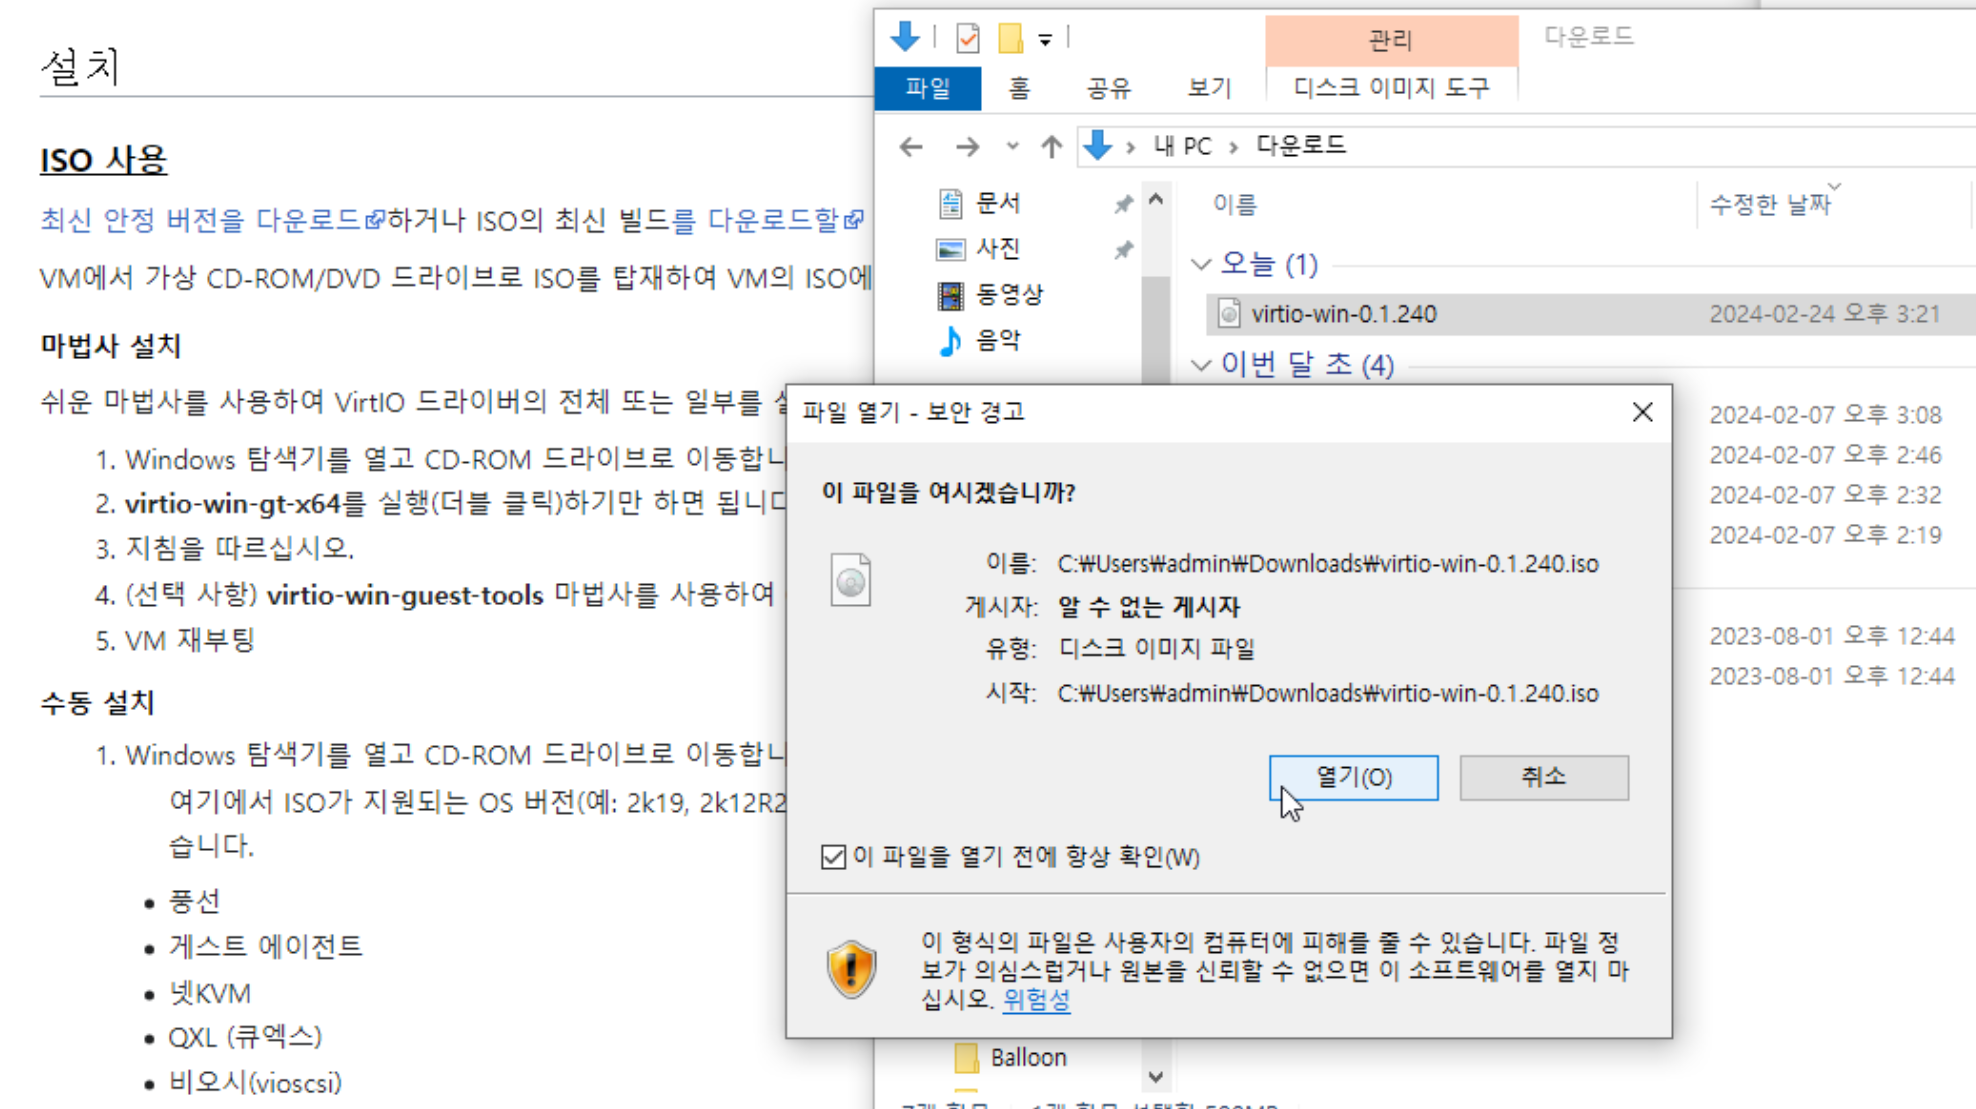1976x1109 pixels.
Task: Click the Explorer forward arrow
Action: [967, 147]
